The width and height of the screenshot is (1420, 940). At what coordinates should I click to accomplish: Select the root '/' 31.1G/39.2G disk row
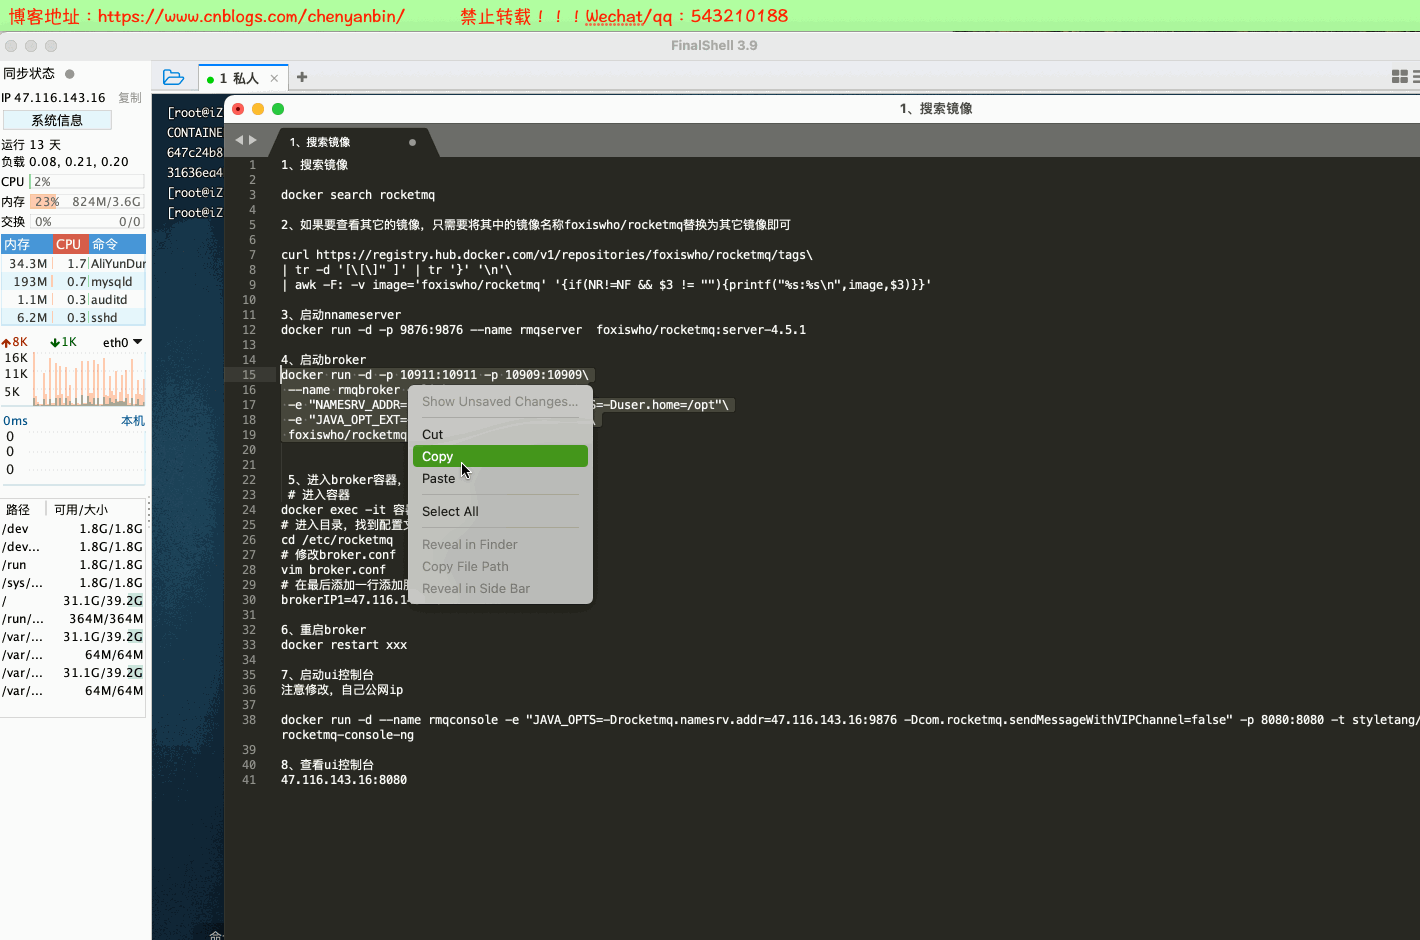pyautogui.click(x=73, y=601)
